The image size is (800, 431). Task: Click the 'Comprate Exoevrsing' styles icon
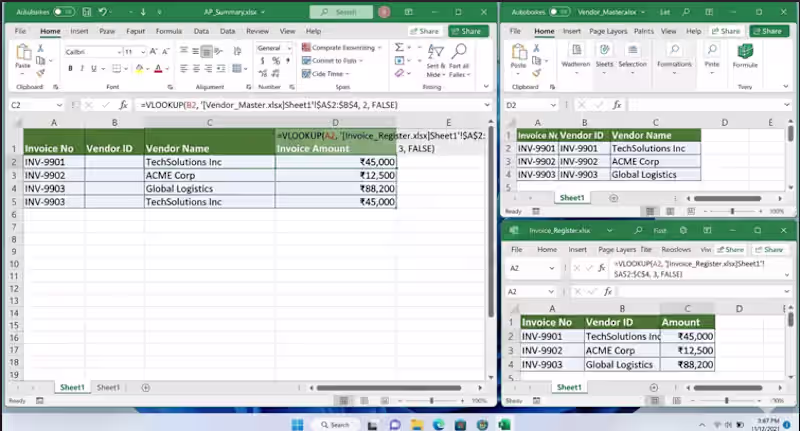[306, 47]
